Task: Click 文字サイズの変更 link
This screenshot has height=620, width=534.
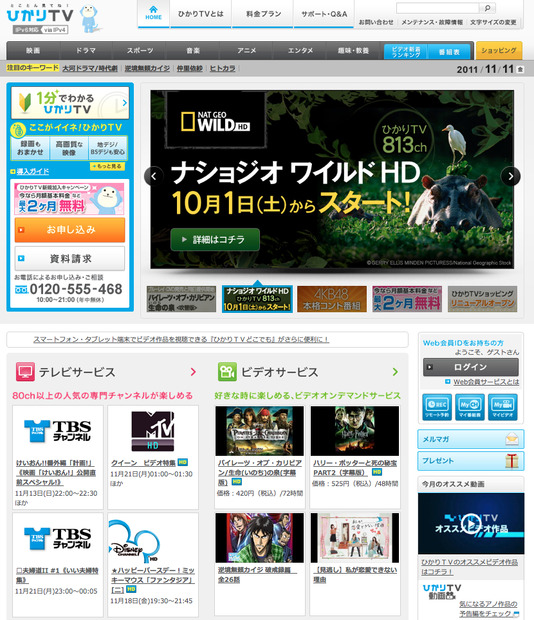Action: coord(493,23)
